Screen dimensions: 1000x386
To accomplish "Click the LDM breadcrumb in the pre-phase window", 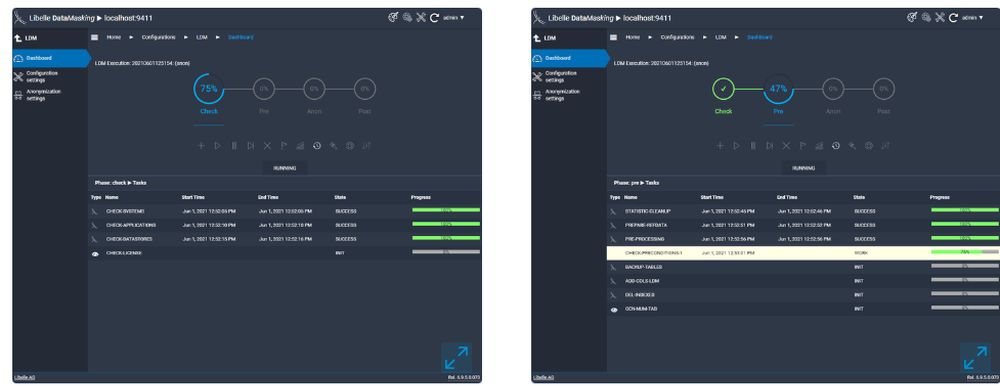I will coord(721,37).
